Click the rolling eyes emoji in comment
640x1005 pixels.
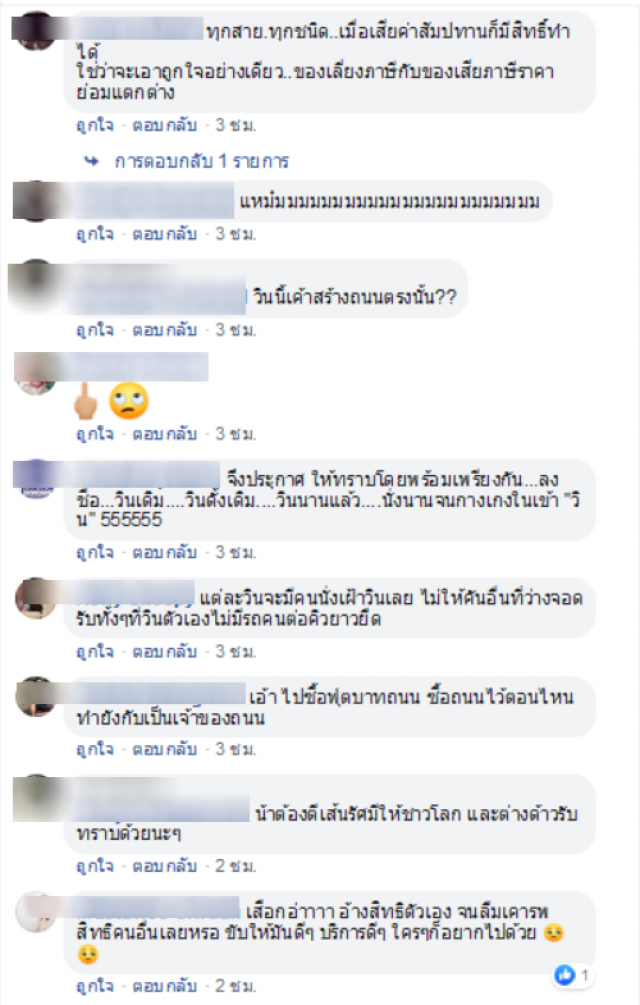pos(129,401)
